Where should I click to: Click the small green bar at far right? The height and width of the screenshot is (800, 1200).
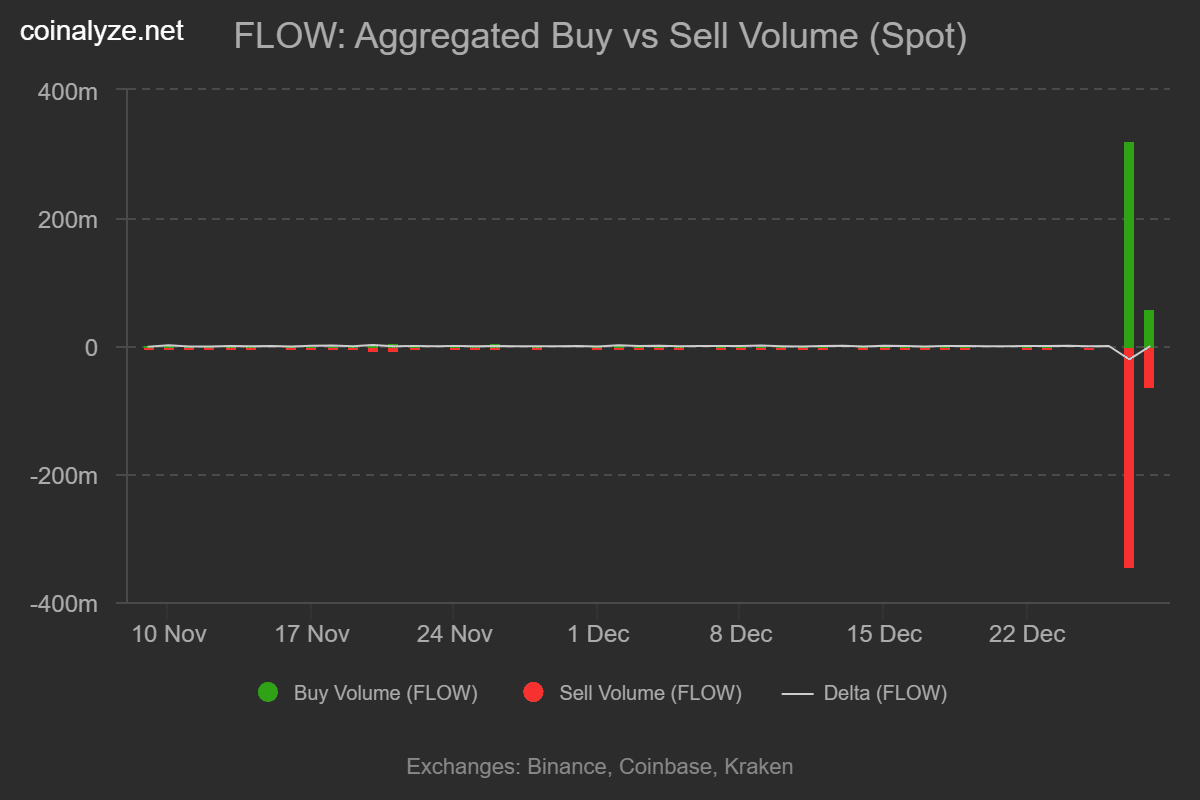(x=1149, y=328)
